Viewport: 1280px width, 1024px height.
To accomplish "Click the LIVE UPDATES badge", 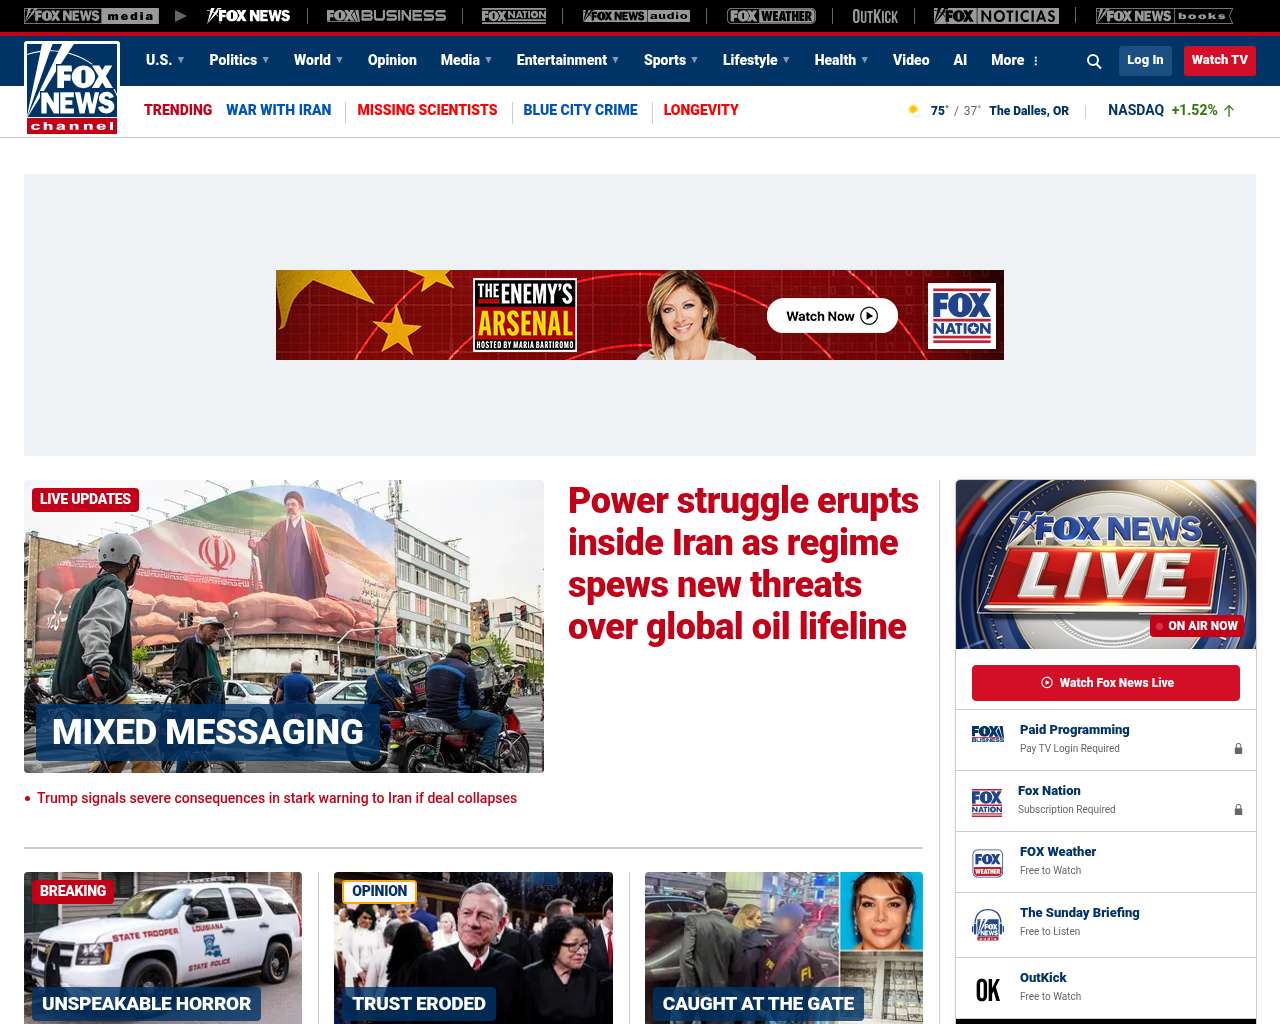I will click(x=85, y=499).
